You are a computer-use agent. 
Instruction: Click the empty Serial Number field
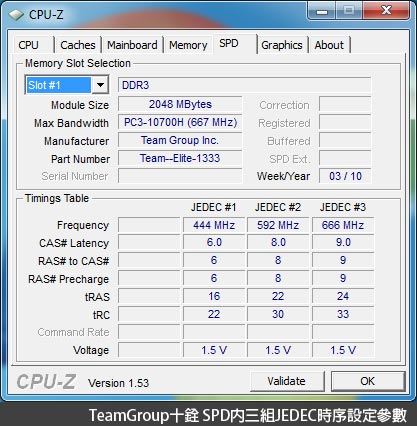click(x=180, y=176)
